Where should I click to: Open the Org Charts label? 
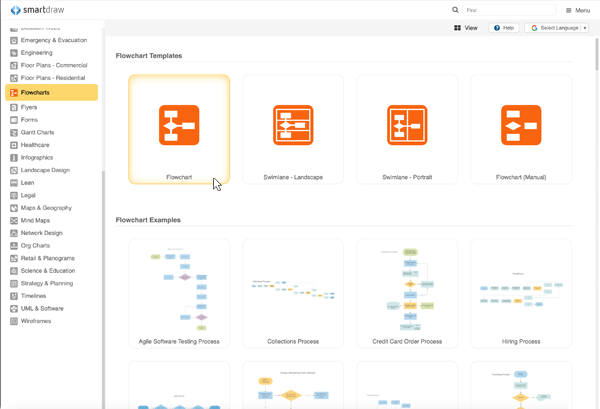point(35,246)
